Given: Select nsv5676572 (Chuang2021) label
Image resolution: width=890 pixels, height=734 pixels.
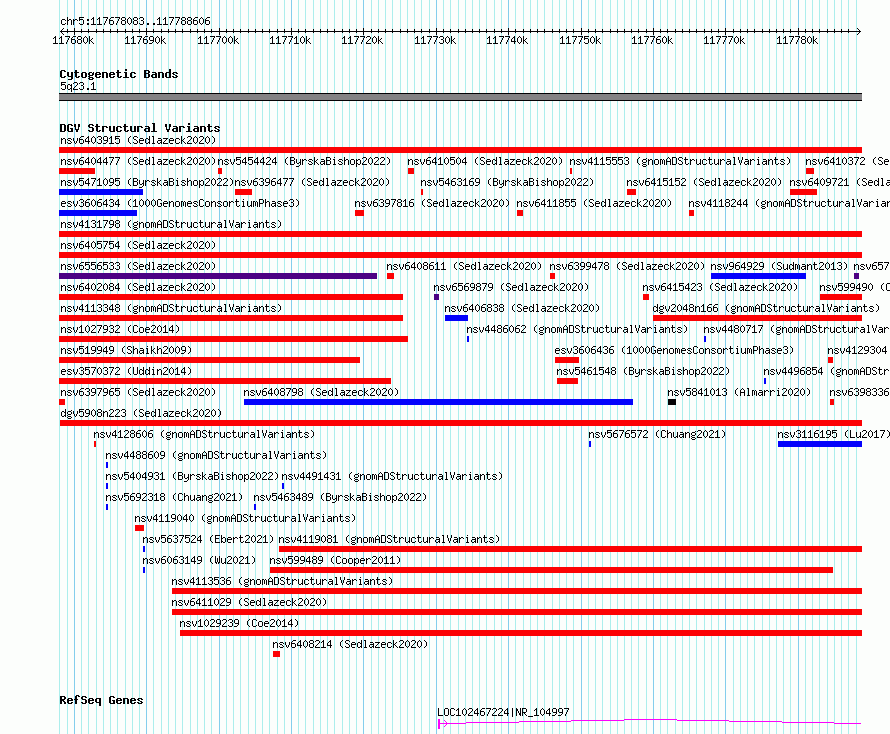Looking at the screenshot, I should (x=657, y=434).
